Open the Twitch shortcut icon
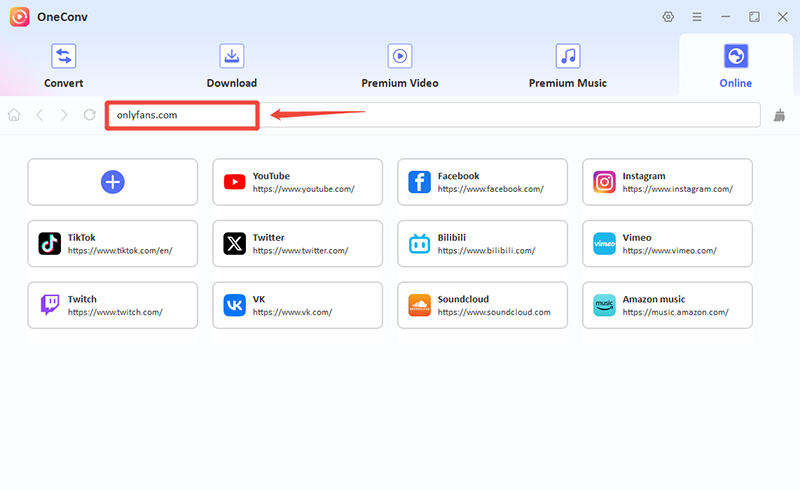Screen dimensions: 800x490 click(49, 305)
